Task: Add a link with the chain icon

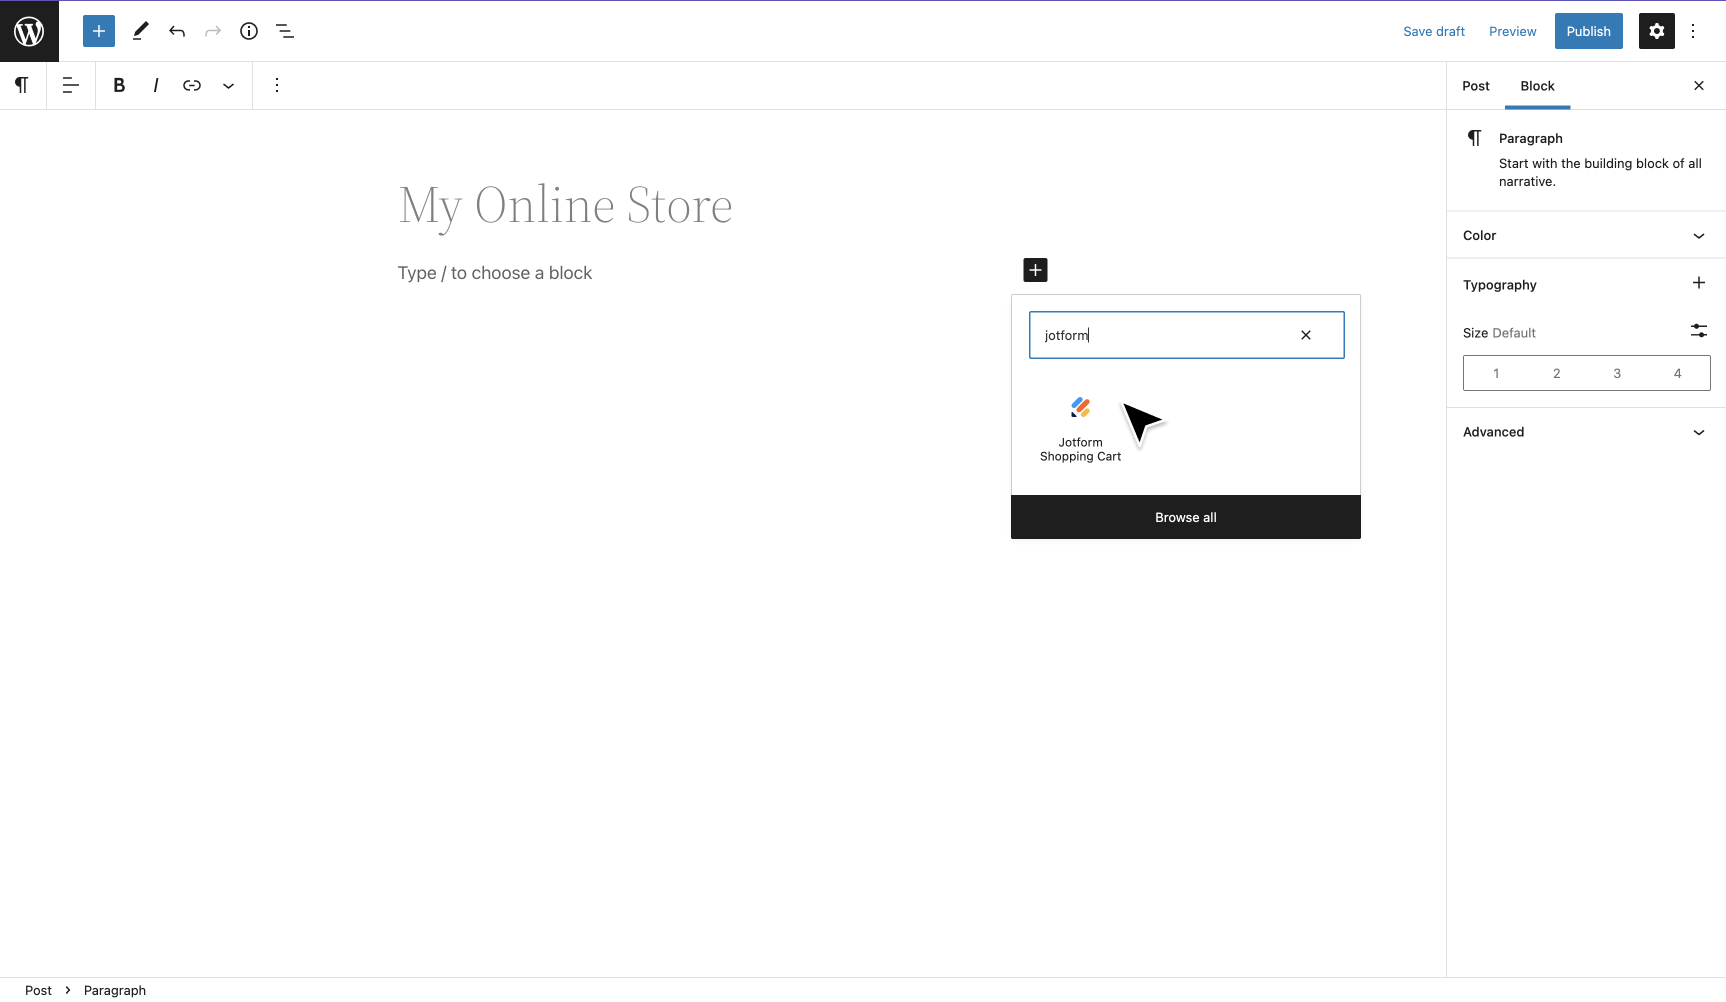Action: tap(191, 85)
